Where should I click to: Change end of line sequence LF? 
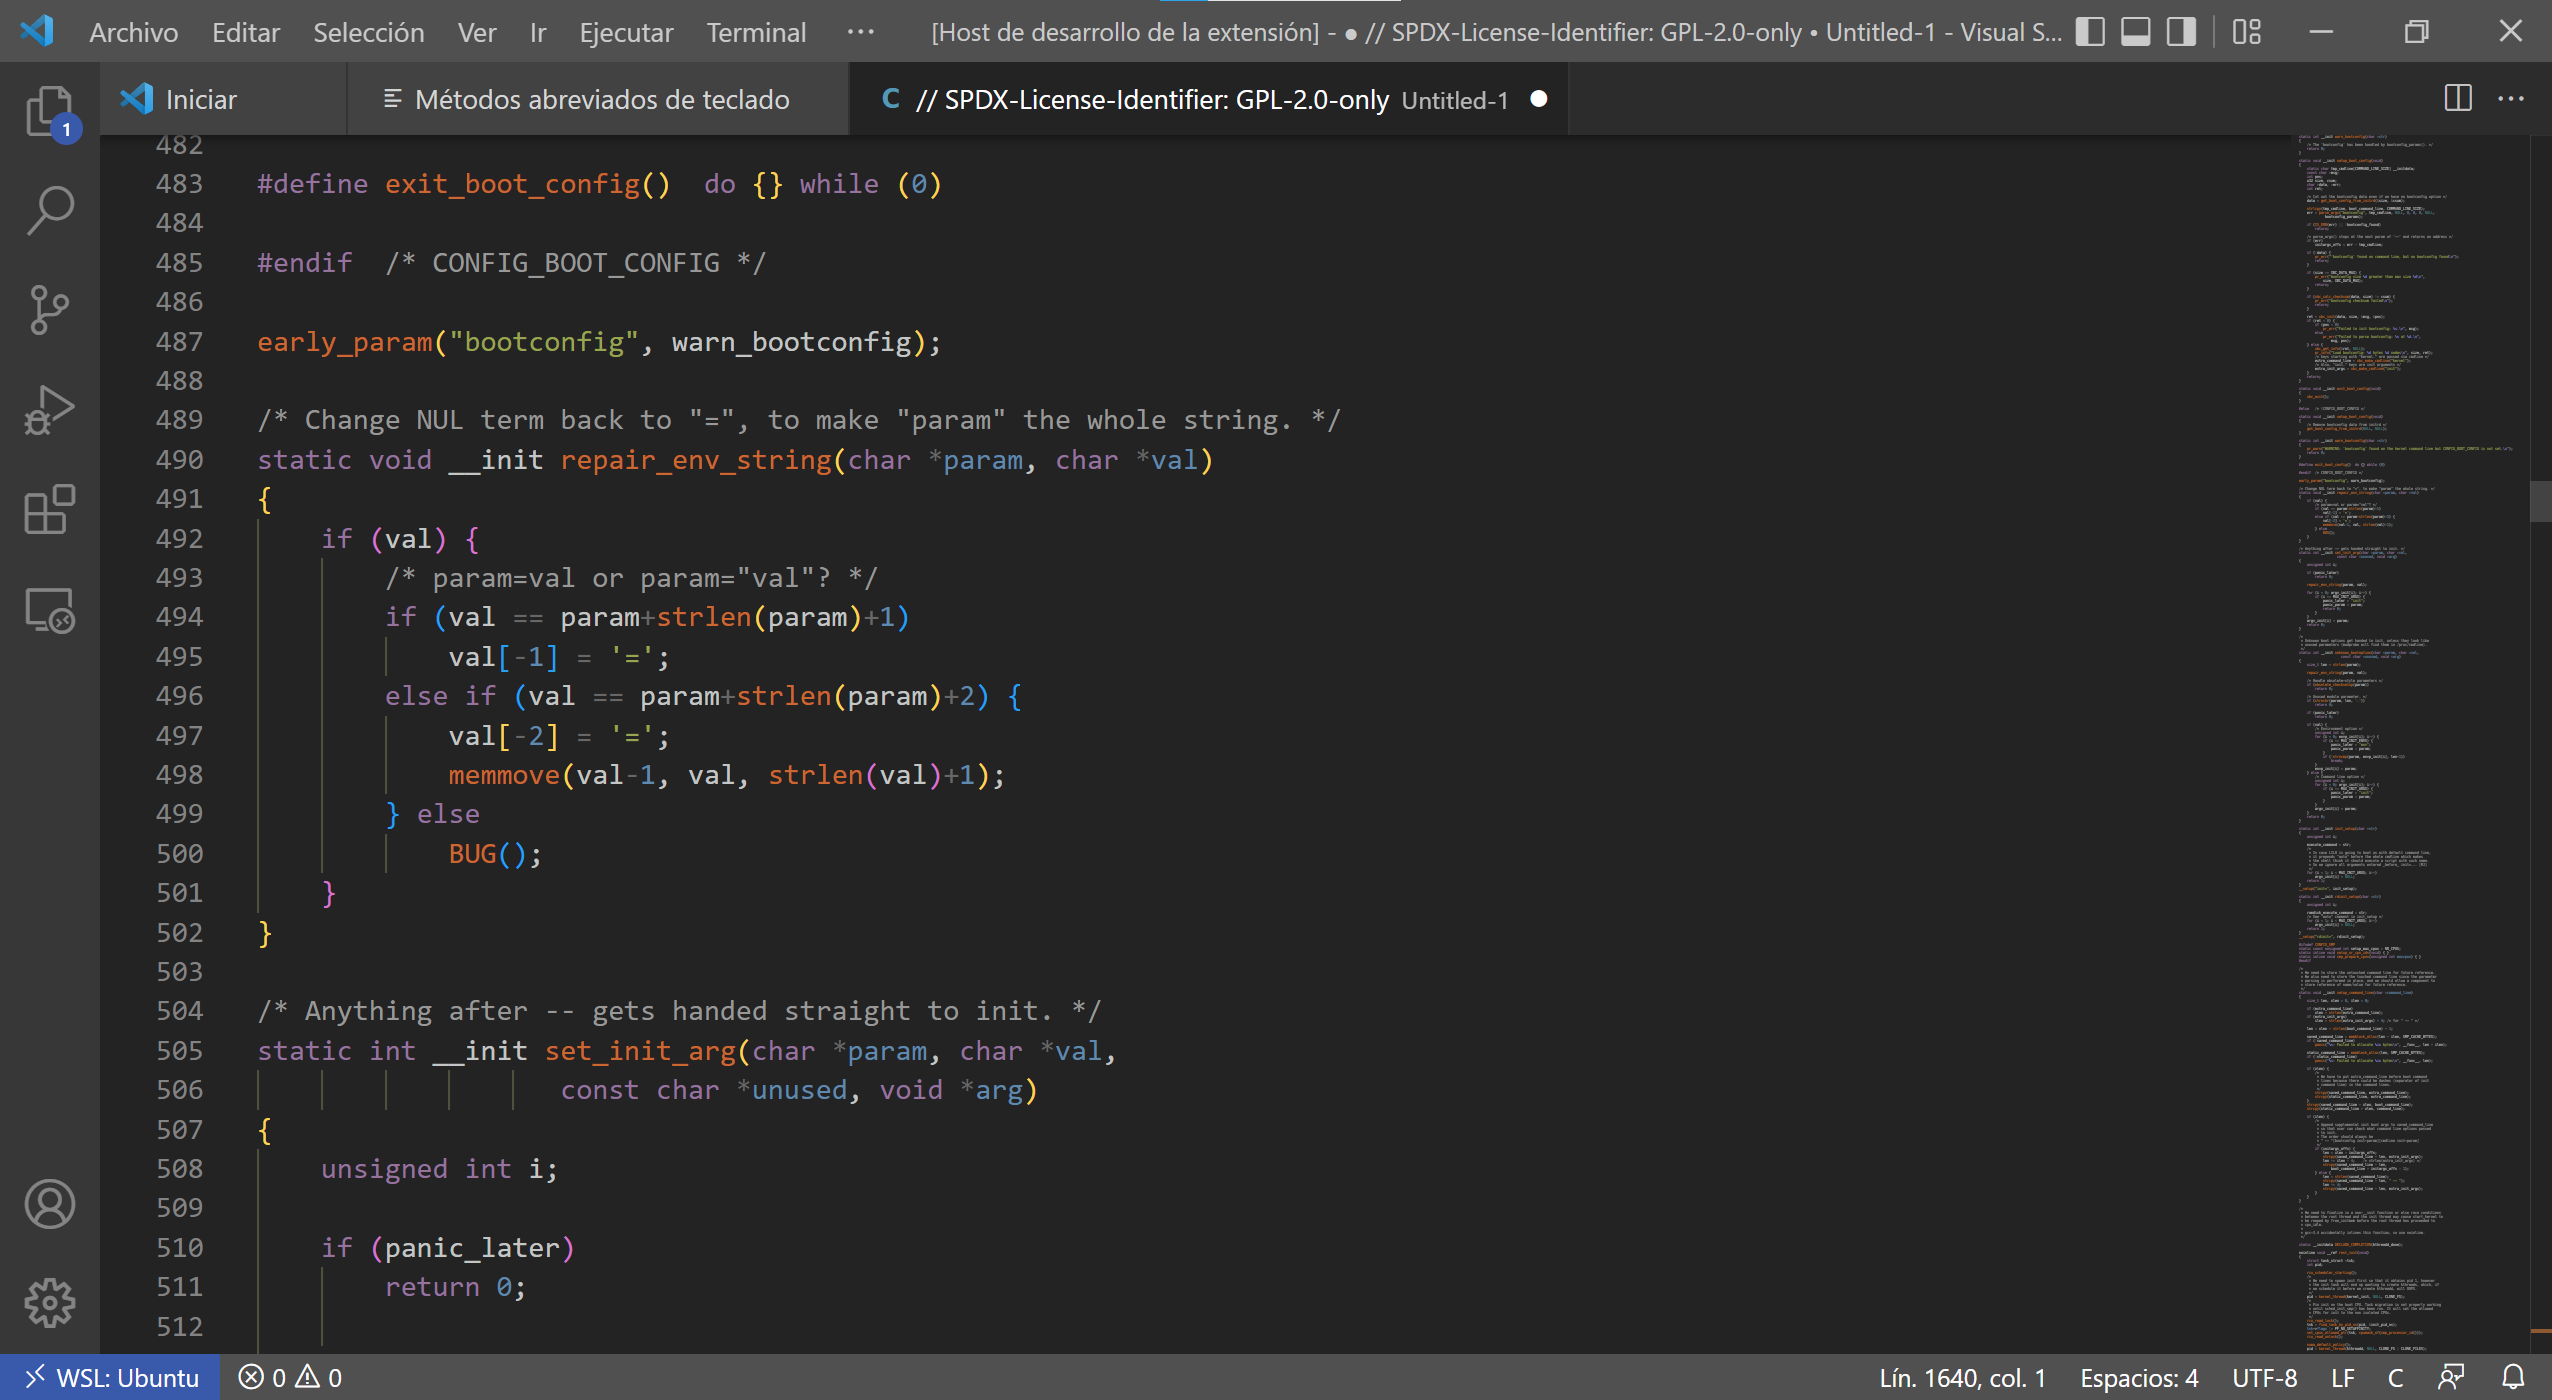tap(2343, 1377)
